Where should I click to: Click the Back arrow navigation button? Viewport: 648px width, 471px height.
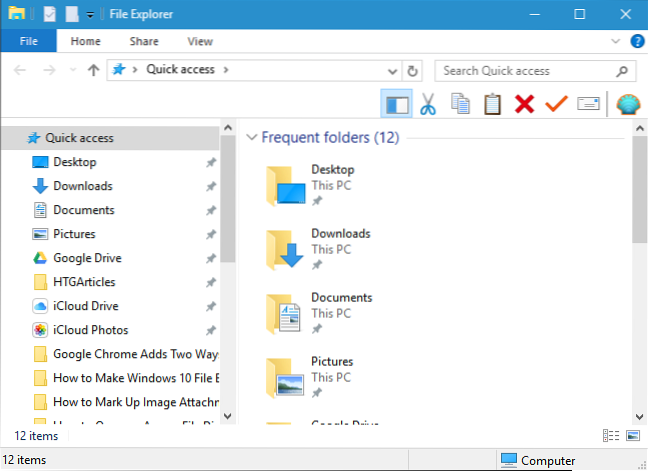[x=20, y=70]
